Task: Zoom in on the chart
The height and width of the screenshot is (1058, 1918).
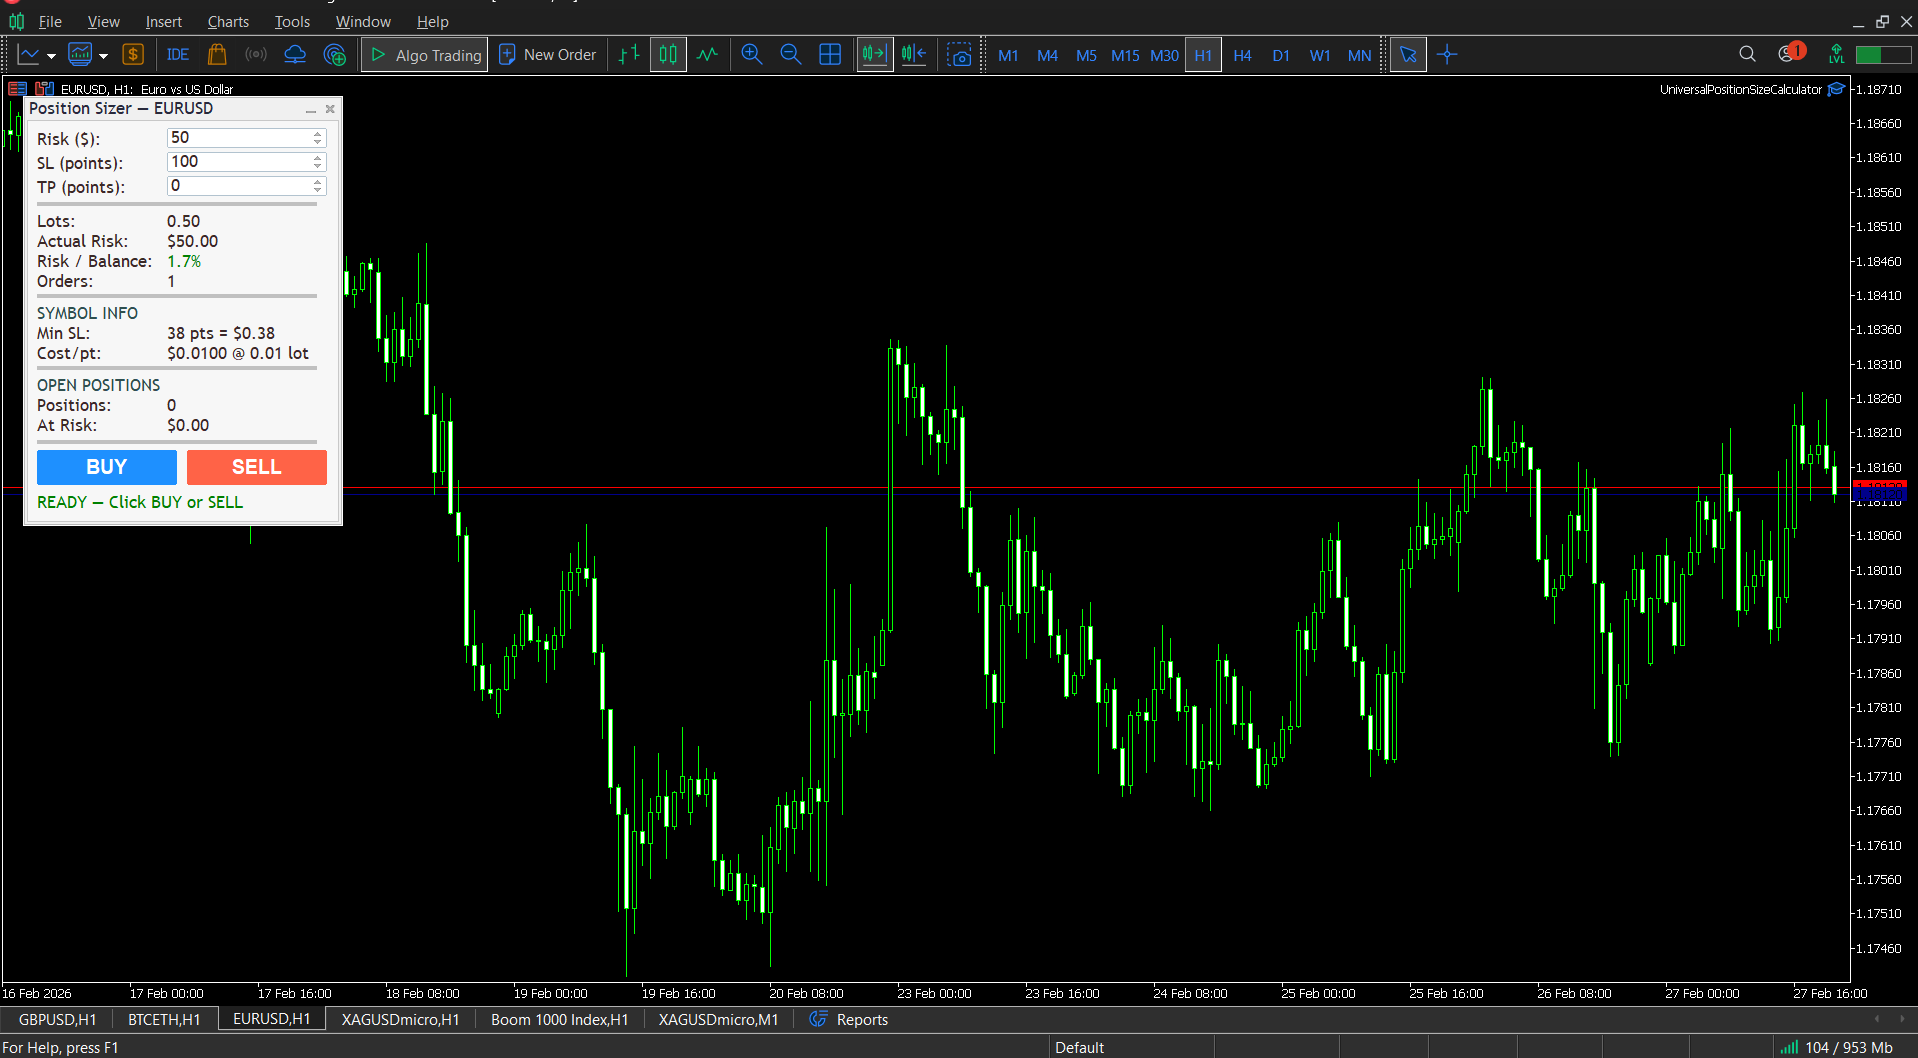Action: pos(751,55)
